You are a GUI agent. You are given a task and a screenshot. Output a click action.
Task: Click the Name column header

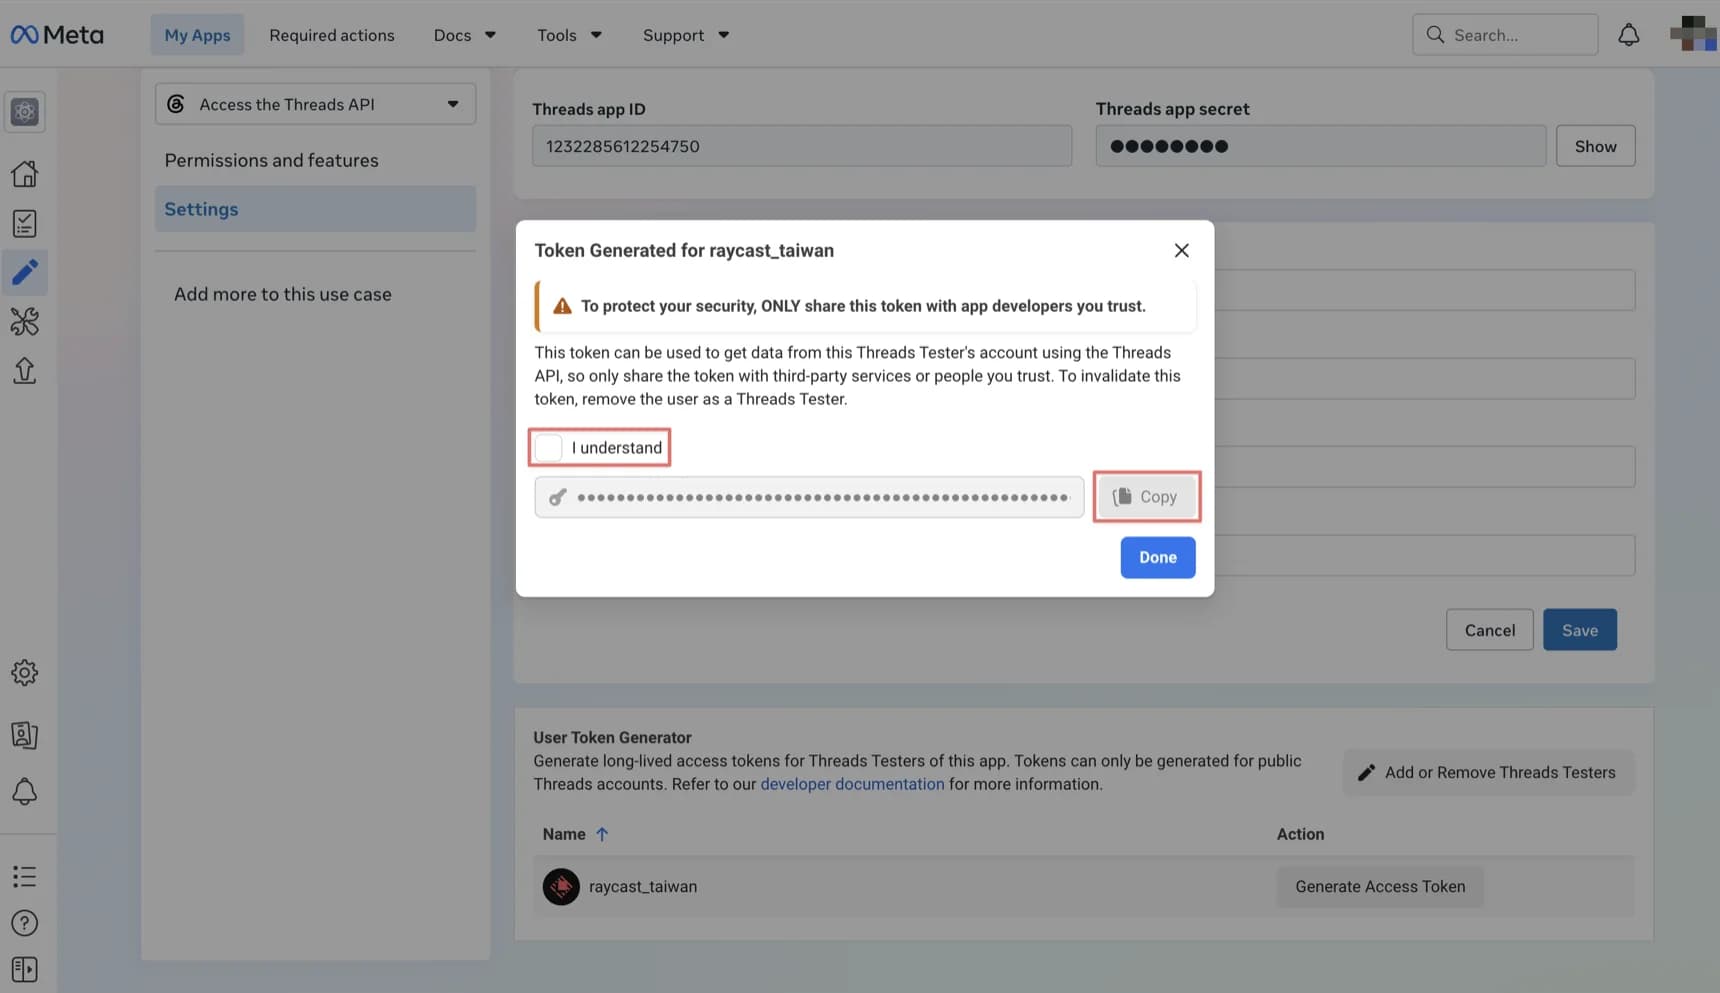pos(564,834)
